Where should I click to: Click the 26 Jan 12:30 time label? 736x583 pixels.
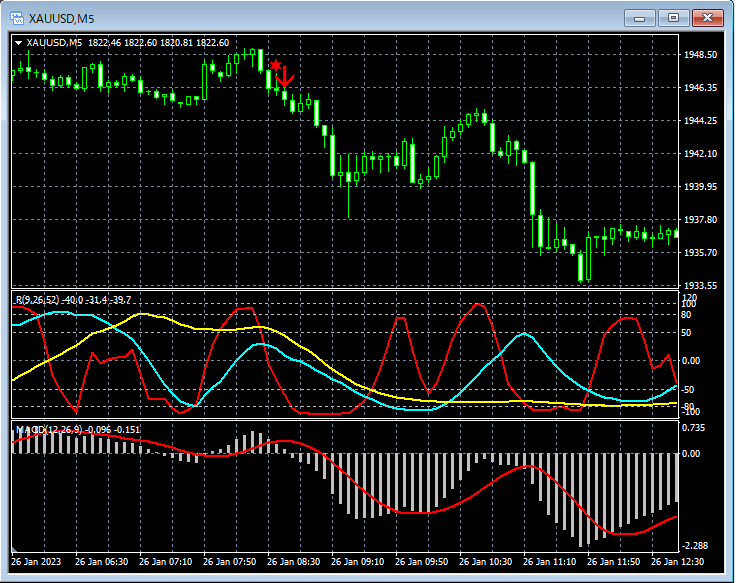(x=677, y=562)
